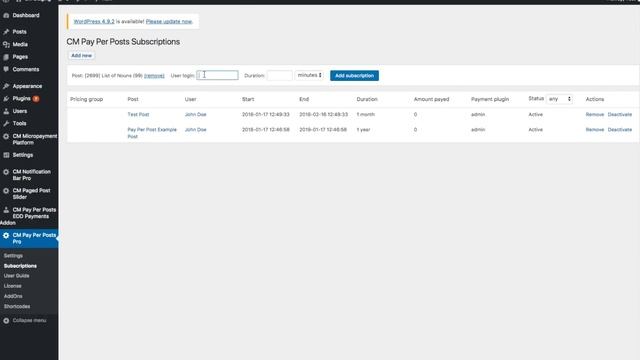This screenshot has height=360, width=640.
Task: Open the minutes duration unit dropdown
Action: point(309,75)
